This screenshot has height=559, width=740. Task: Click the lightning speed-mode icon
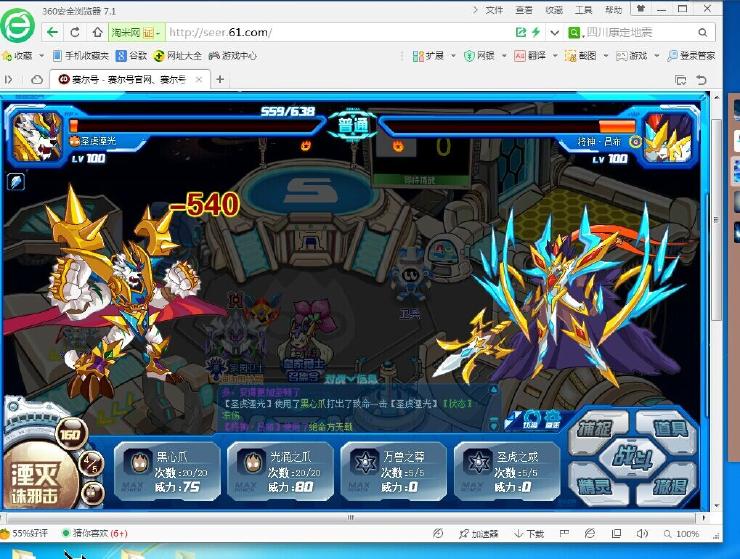(536, 33)
